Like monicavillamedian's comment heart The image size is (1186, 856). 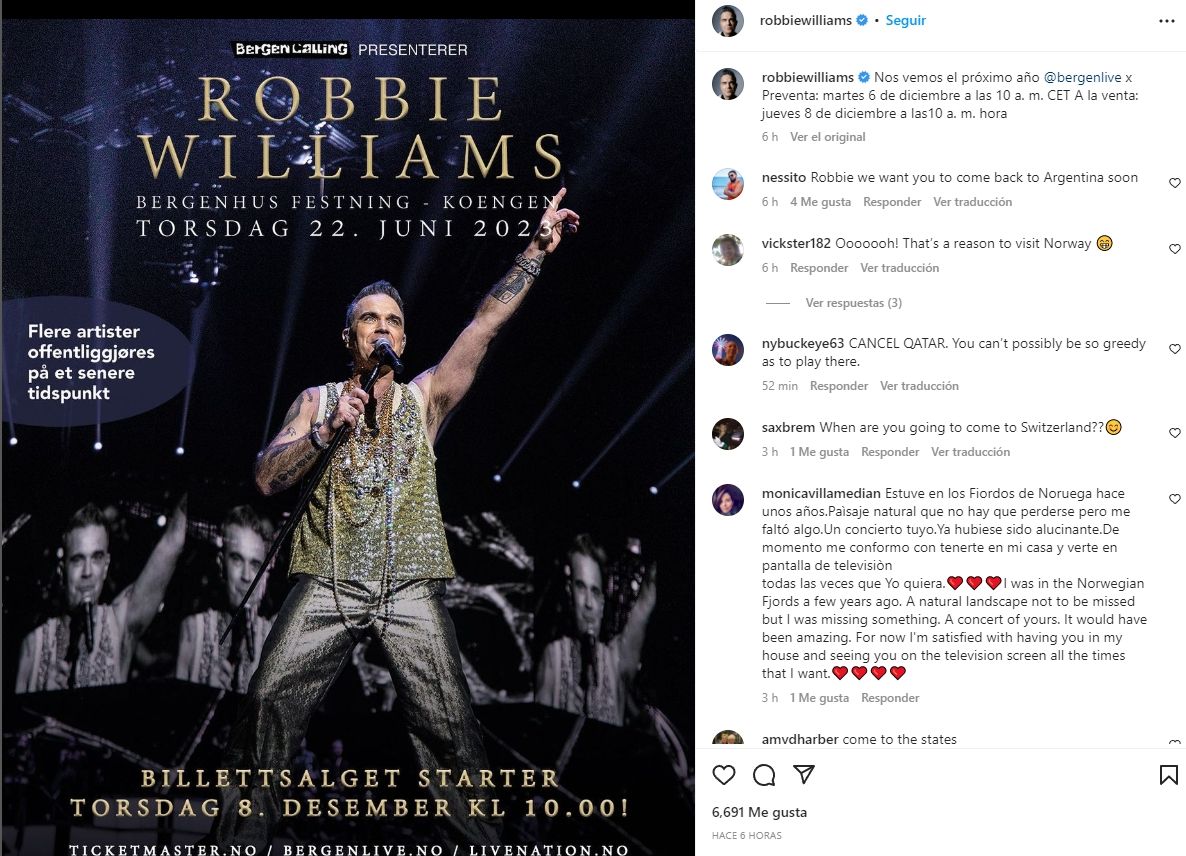[1174, 499]
